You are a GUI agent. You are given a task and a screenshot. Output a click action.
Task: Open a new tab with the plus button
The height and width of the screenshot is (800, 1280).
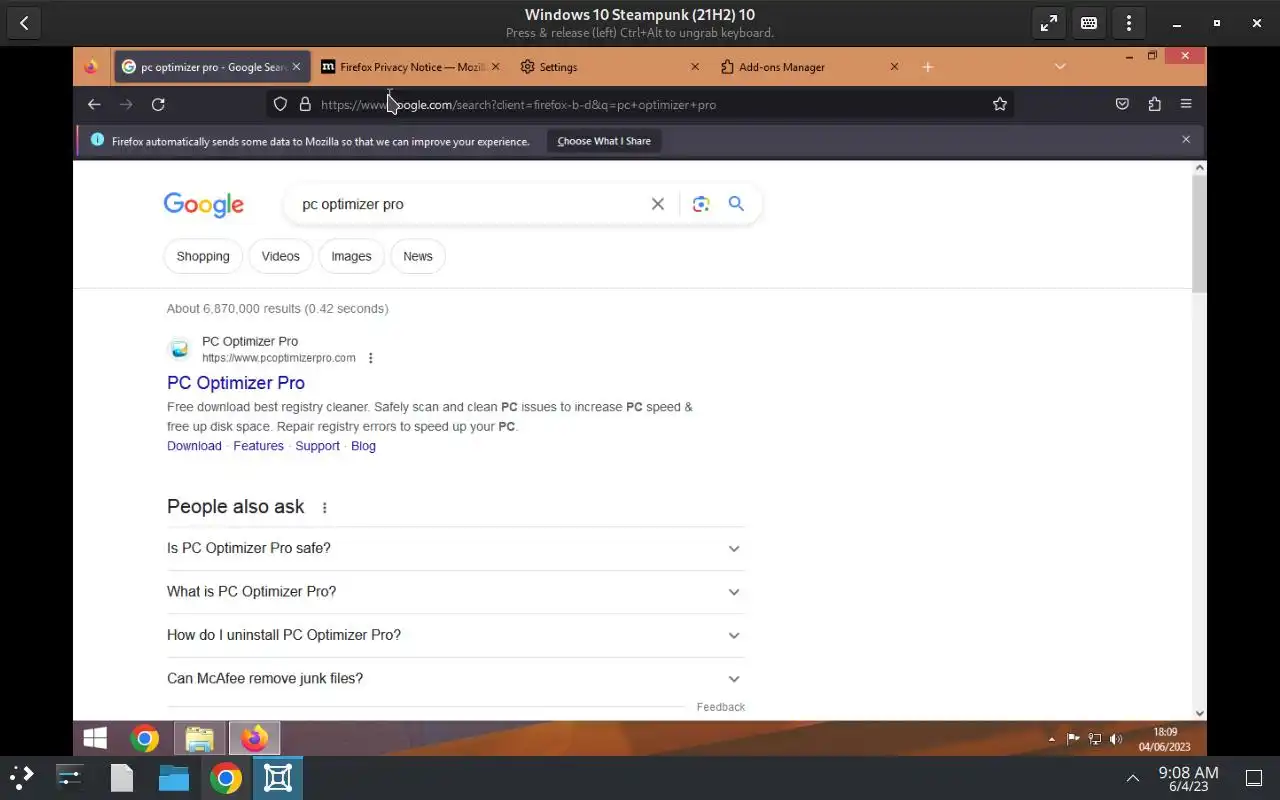coord(928,67)
